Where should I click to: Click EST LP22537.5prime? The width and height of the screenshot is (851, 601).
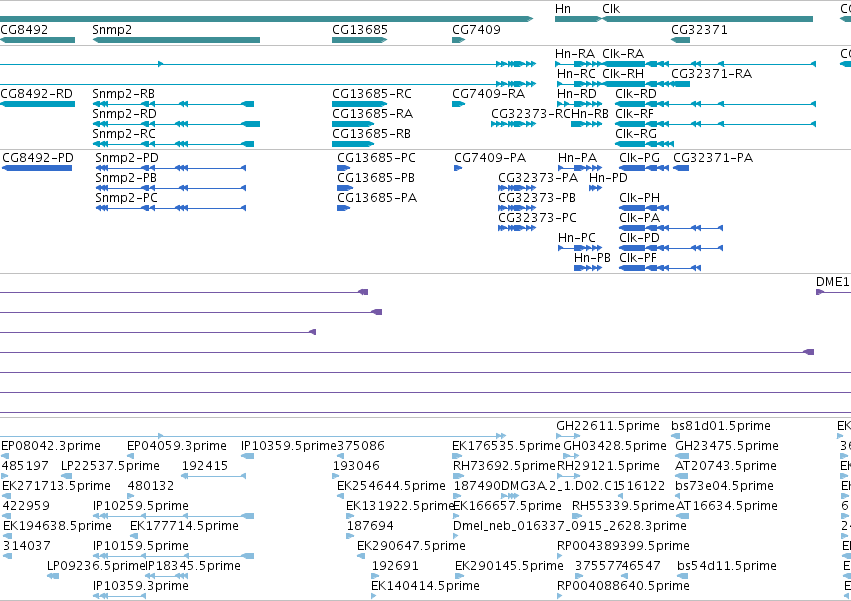[110, 466]
